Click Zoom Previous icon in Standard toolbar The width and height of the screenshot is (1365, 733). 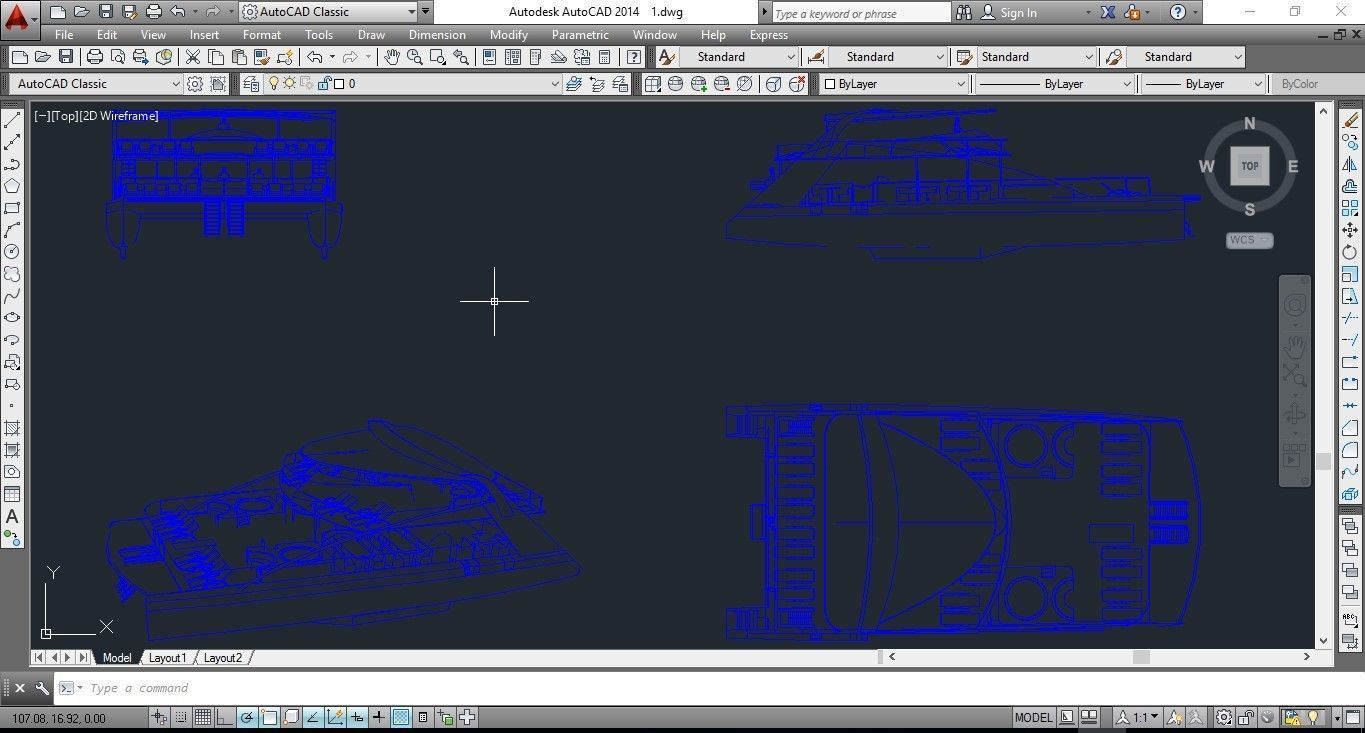(460, 57)
